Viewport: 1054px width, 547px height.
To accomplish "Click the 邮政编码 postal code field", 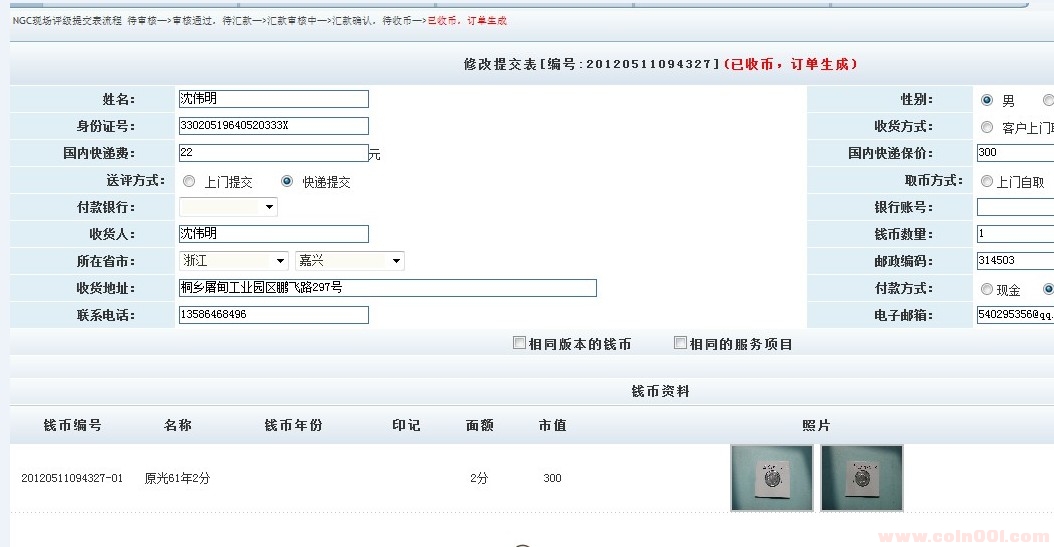I will [1014, 261].
